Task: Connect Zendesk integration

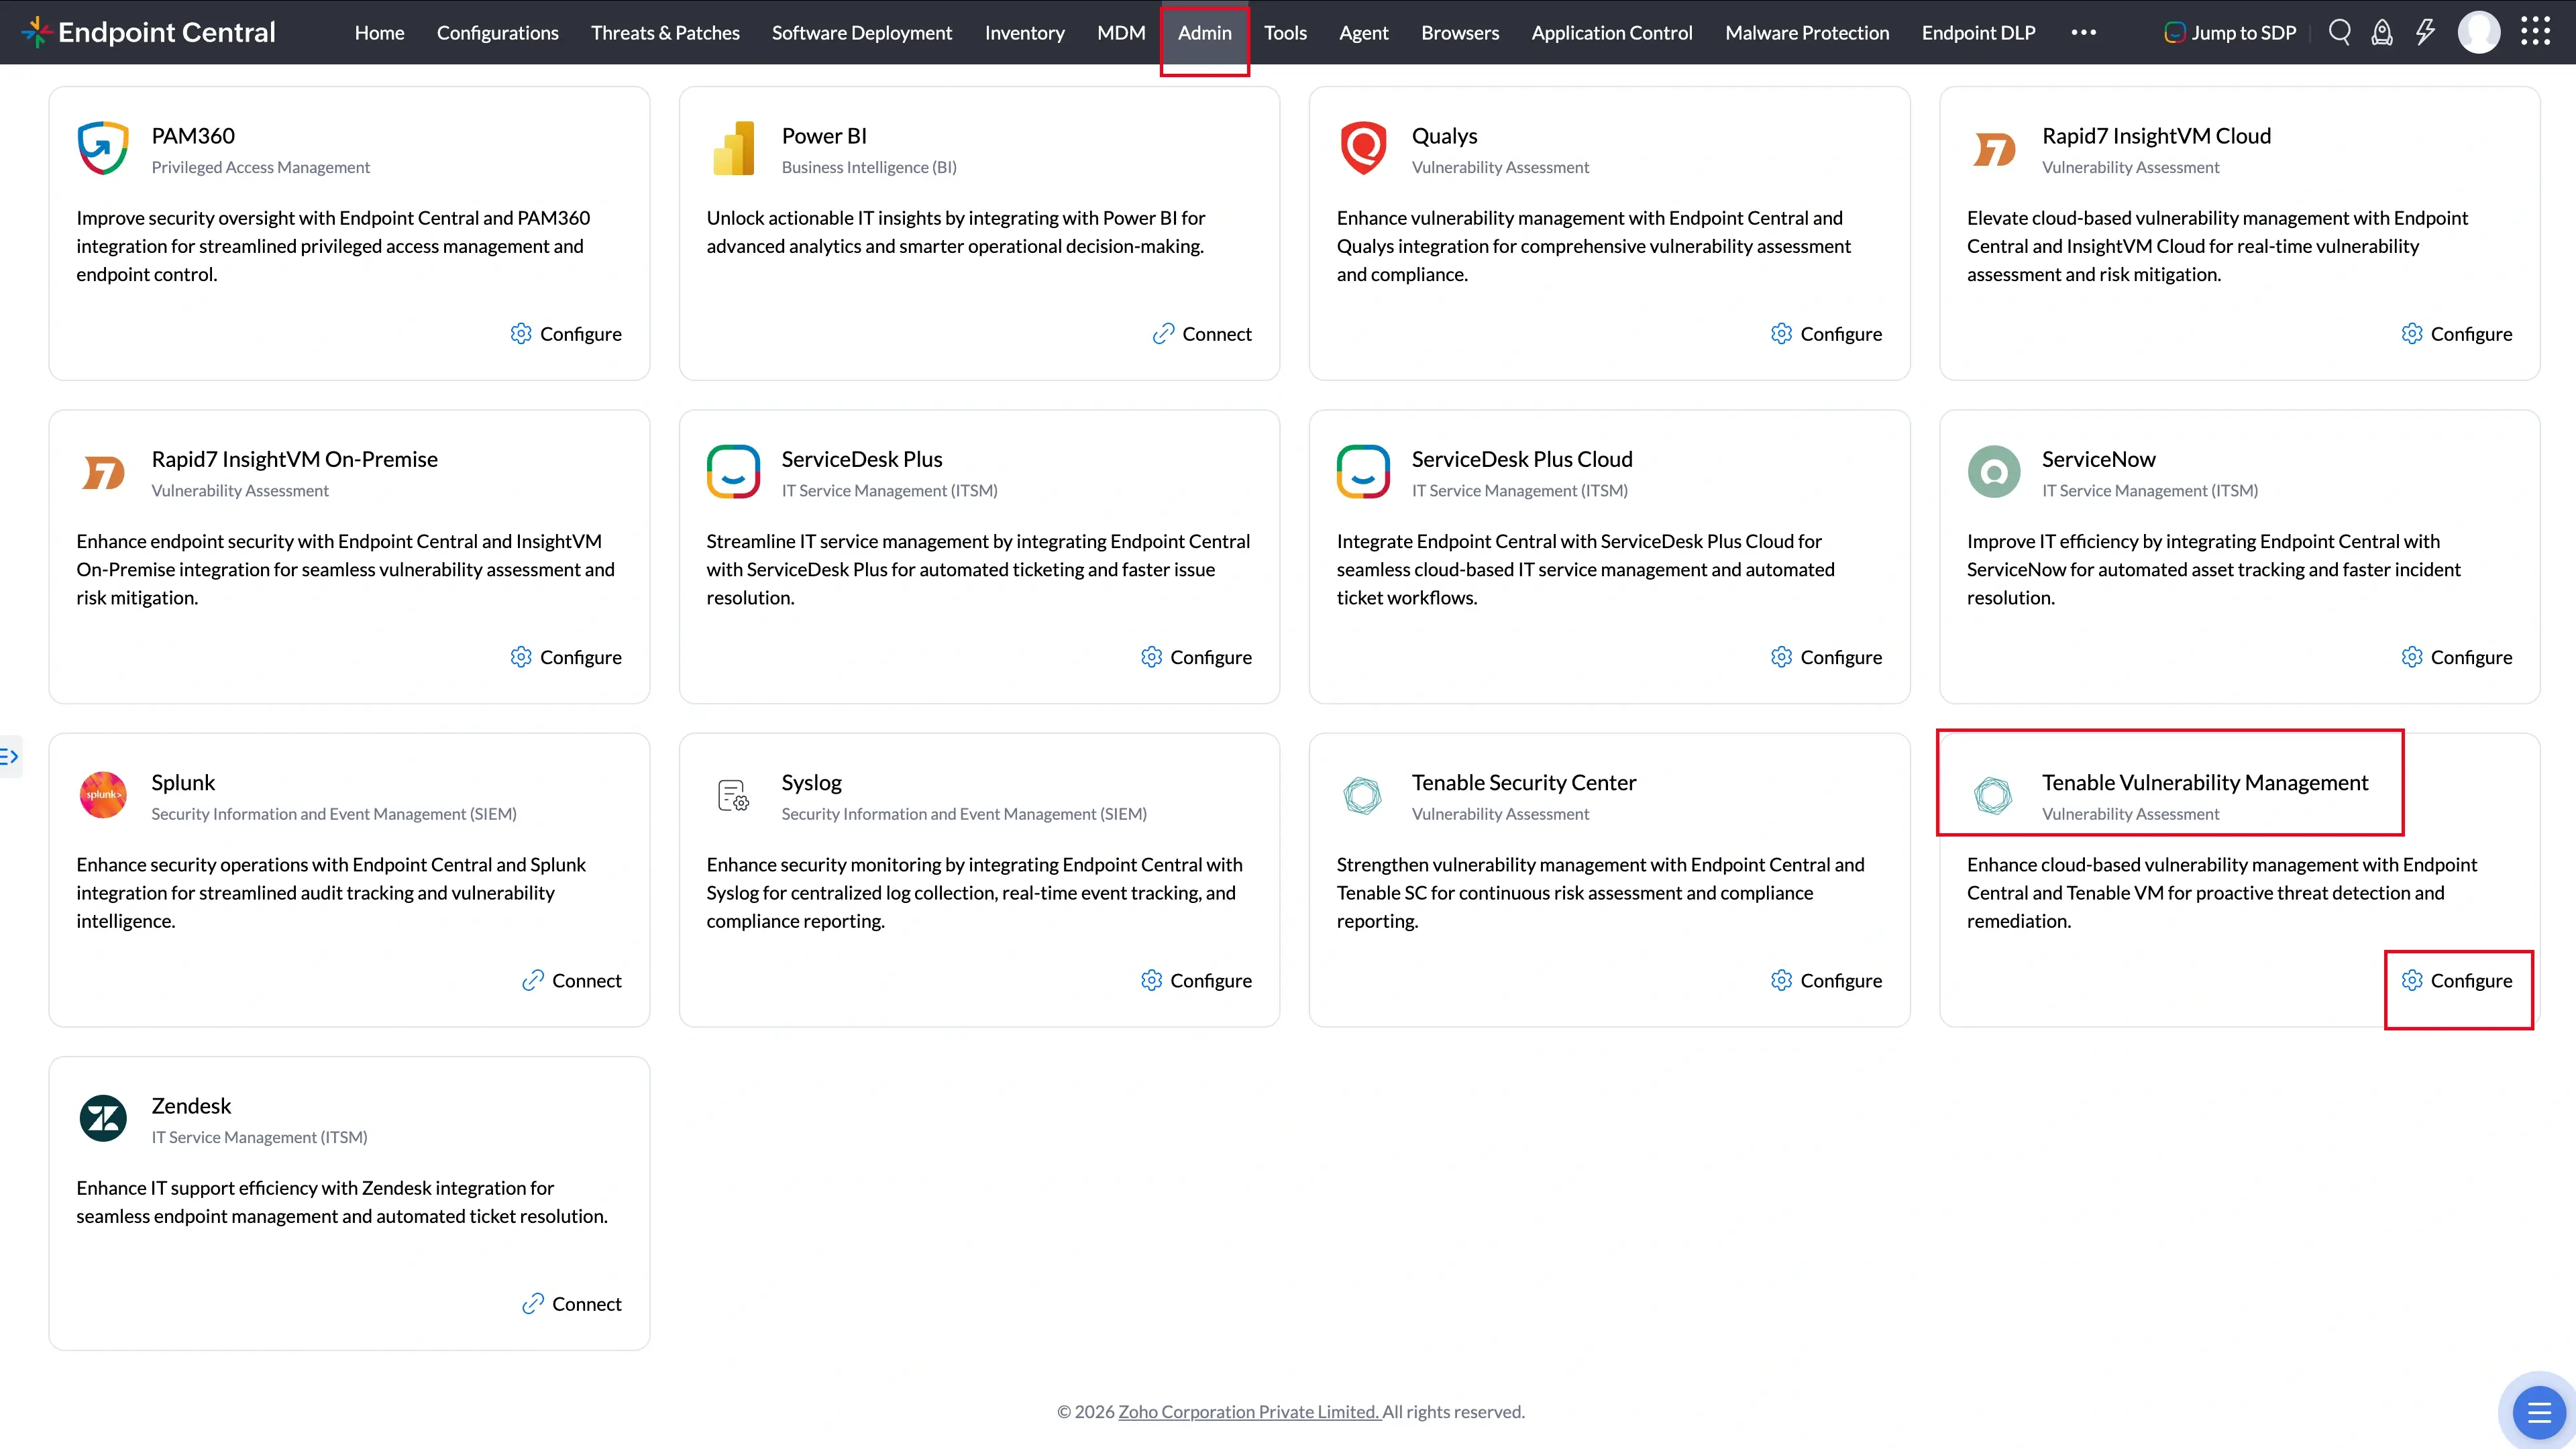Action: (x=571, y=1304)
